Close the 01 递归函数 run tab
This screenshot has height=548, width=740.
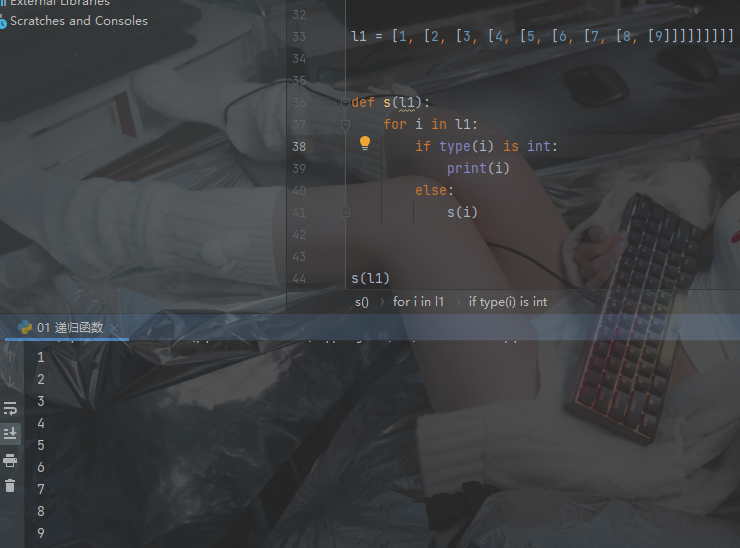click(x=114, y=328)
